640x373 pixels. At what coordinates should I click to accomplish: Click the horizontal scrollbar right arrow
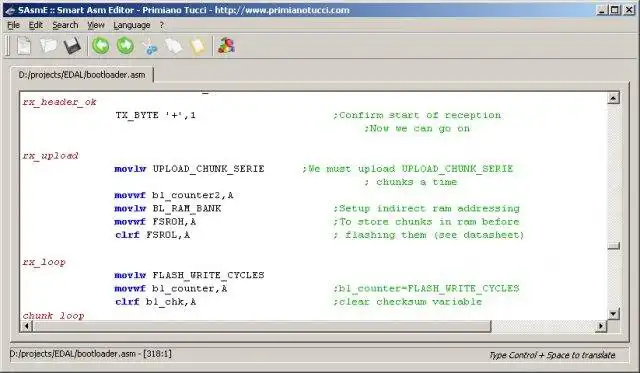(x=601, y=326)
